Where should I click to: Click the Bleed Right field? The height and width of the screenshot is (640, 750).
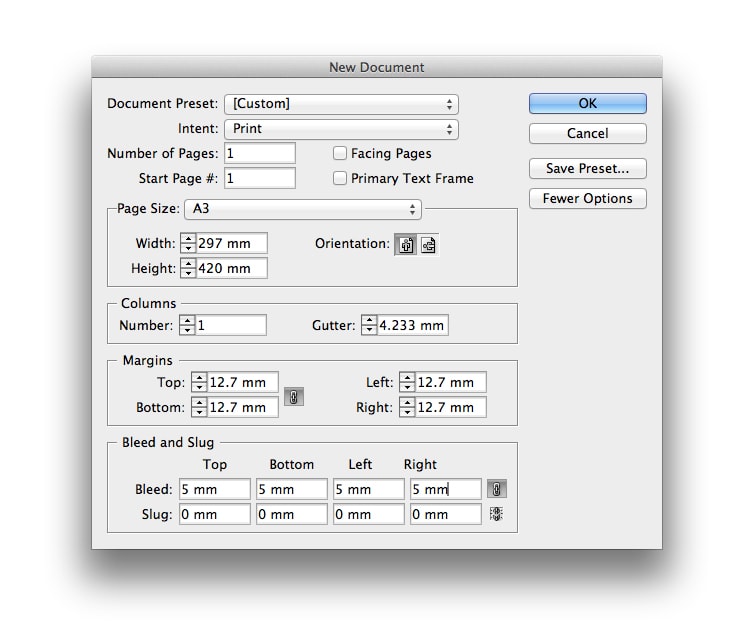point(446,489)
